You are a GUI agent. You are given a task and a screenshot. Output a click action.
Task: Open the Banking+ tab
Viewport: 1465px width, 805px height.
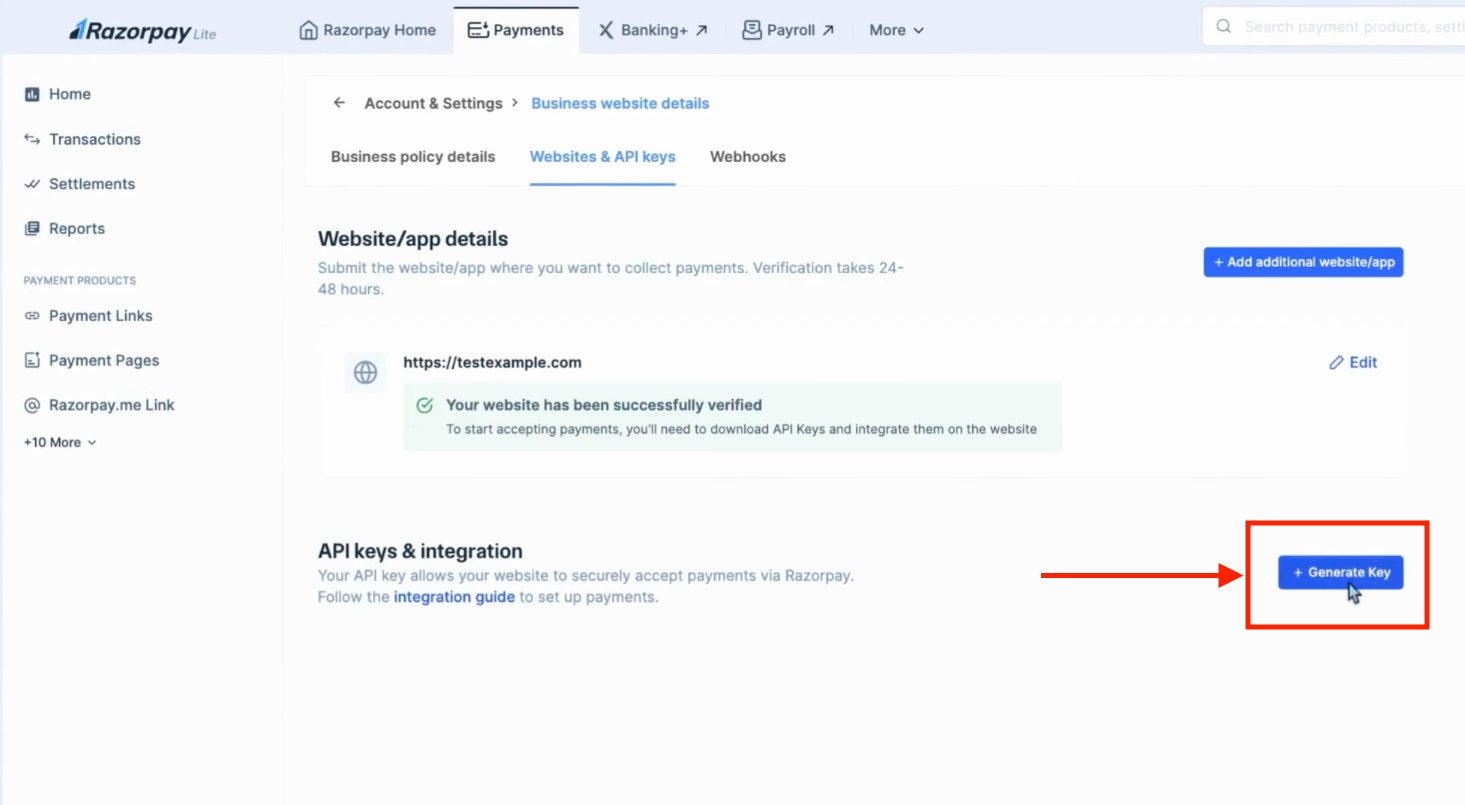click(653, 30)
